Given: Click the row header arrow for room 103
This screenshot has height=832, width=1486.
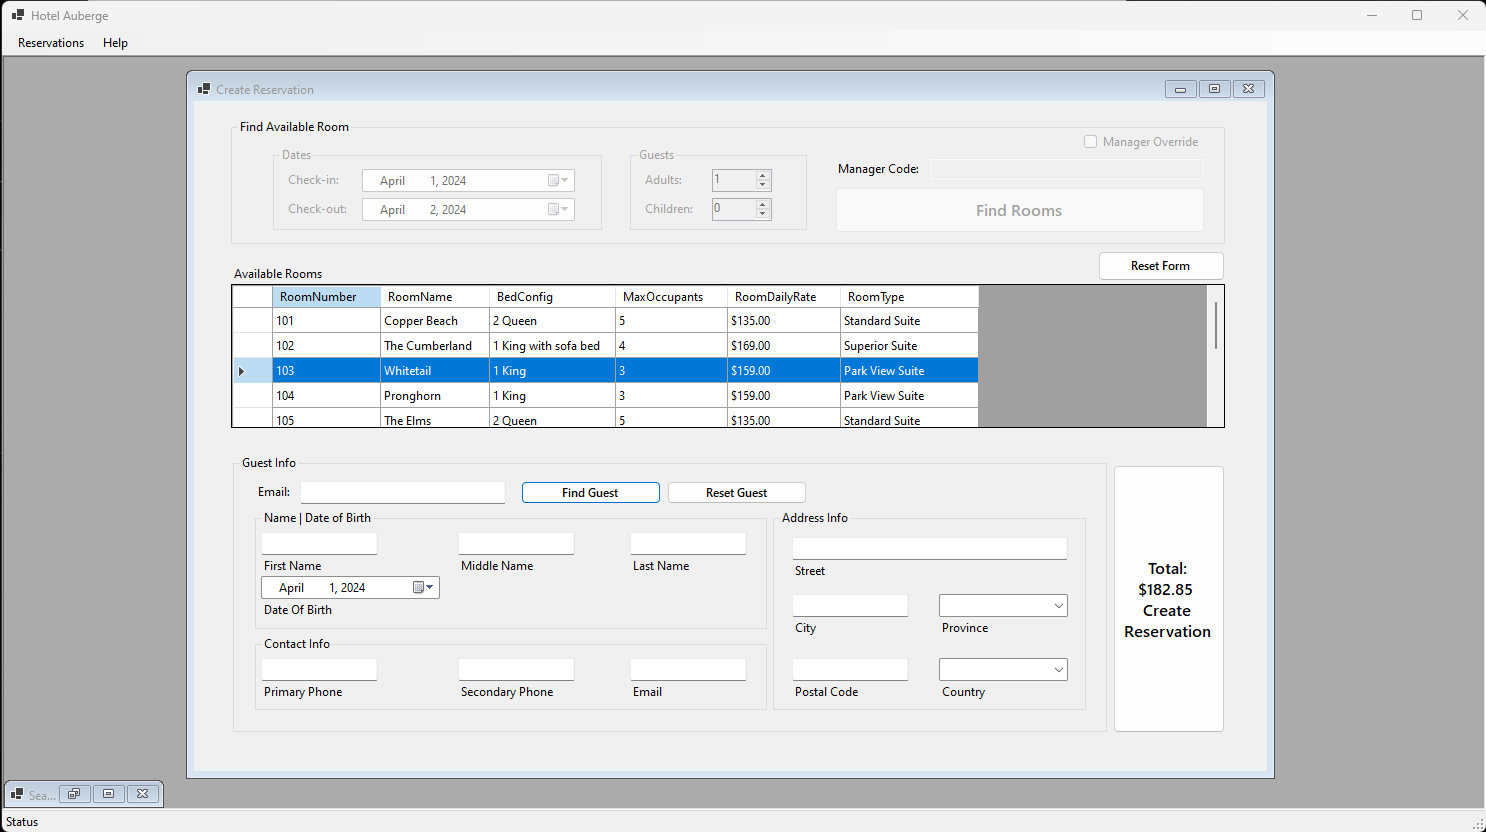Looking at the screenshot, I should click(252, 371).
